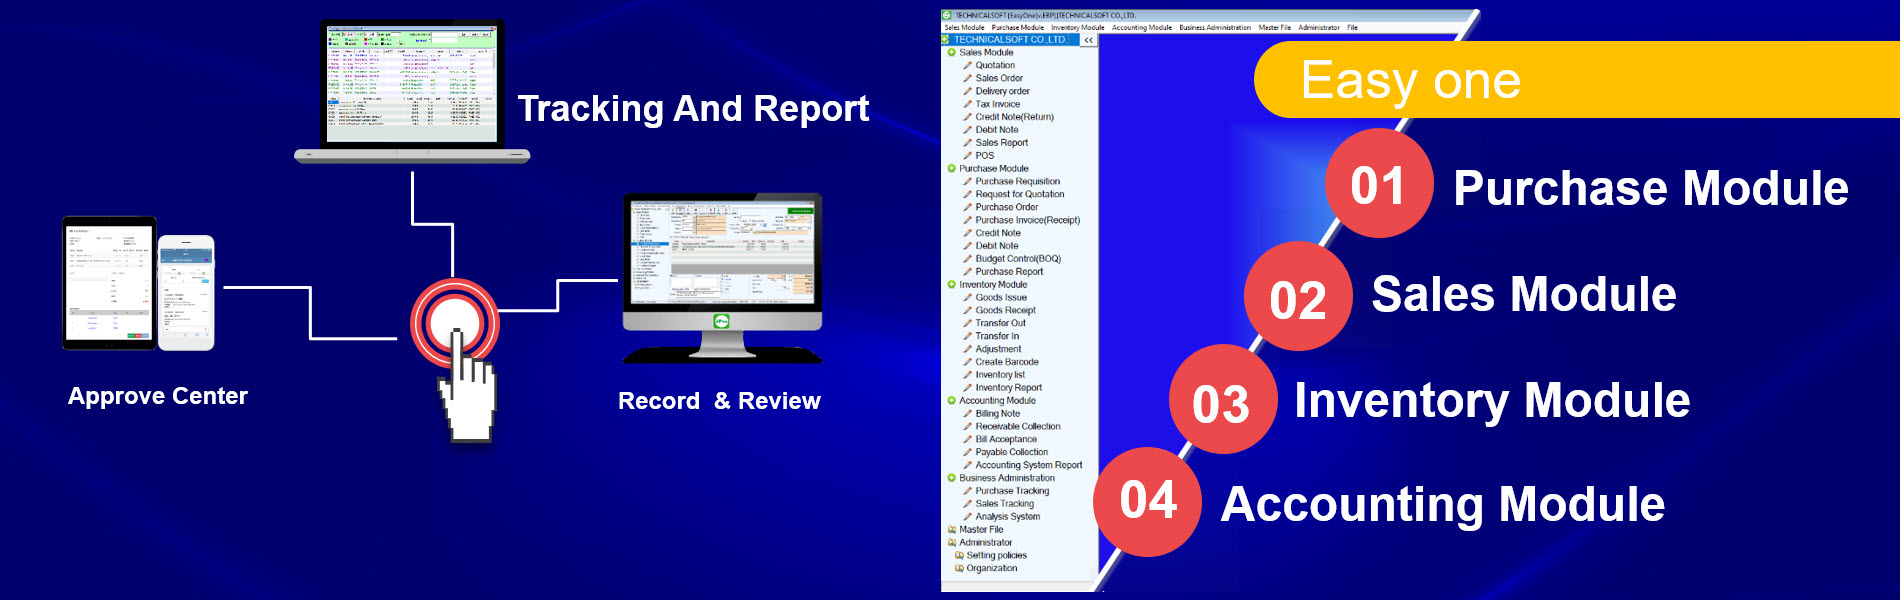Open Debit Note under Sales Module
Image resolution: width=1900 pixels, height=600 pixels.
tap(997, 130)
